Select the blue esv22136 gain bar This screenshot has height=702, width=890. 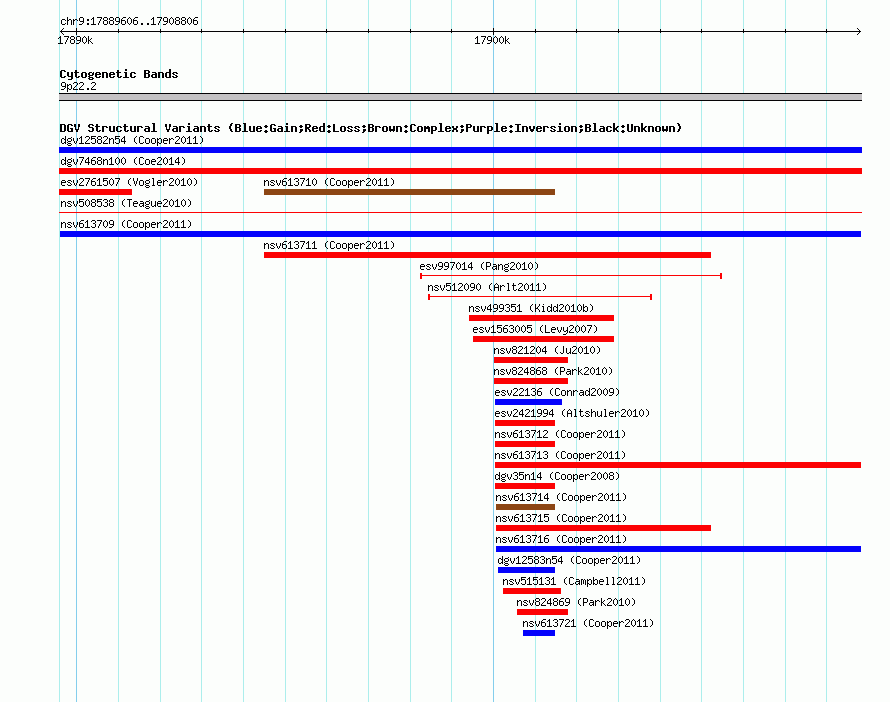tap(528, 402)
